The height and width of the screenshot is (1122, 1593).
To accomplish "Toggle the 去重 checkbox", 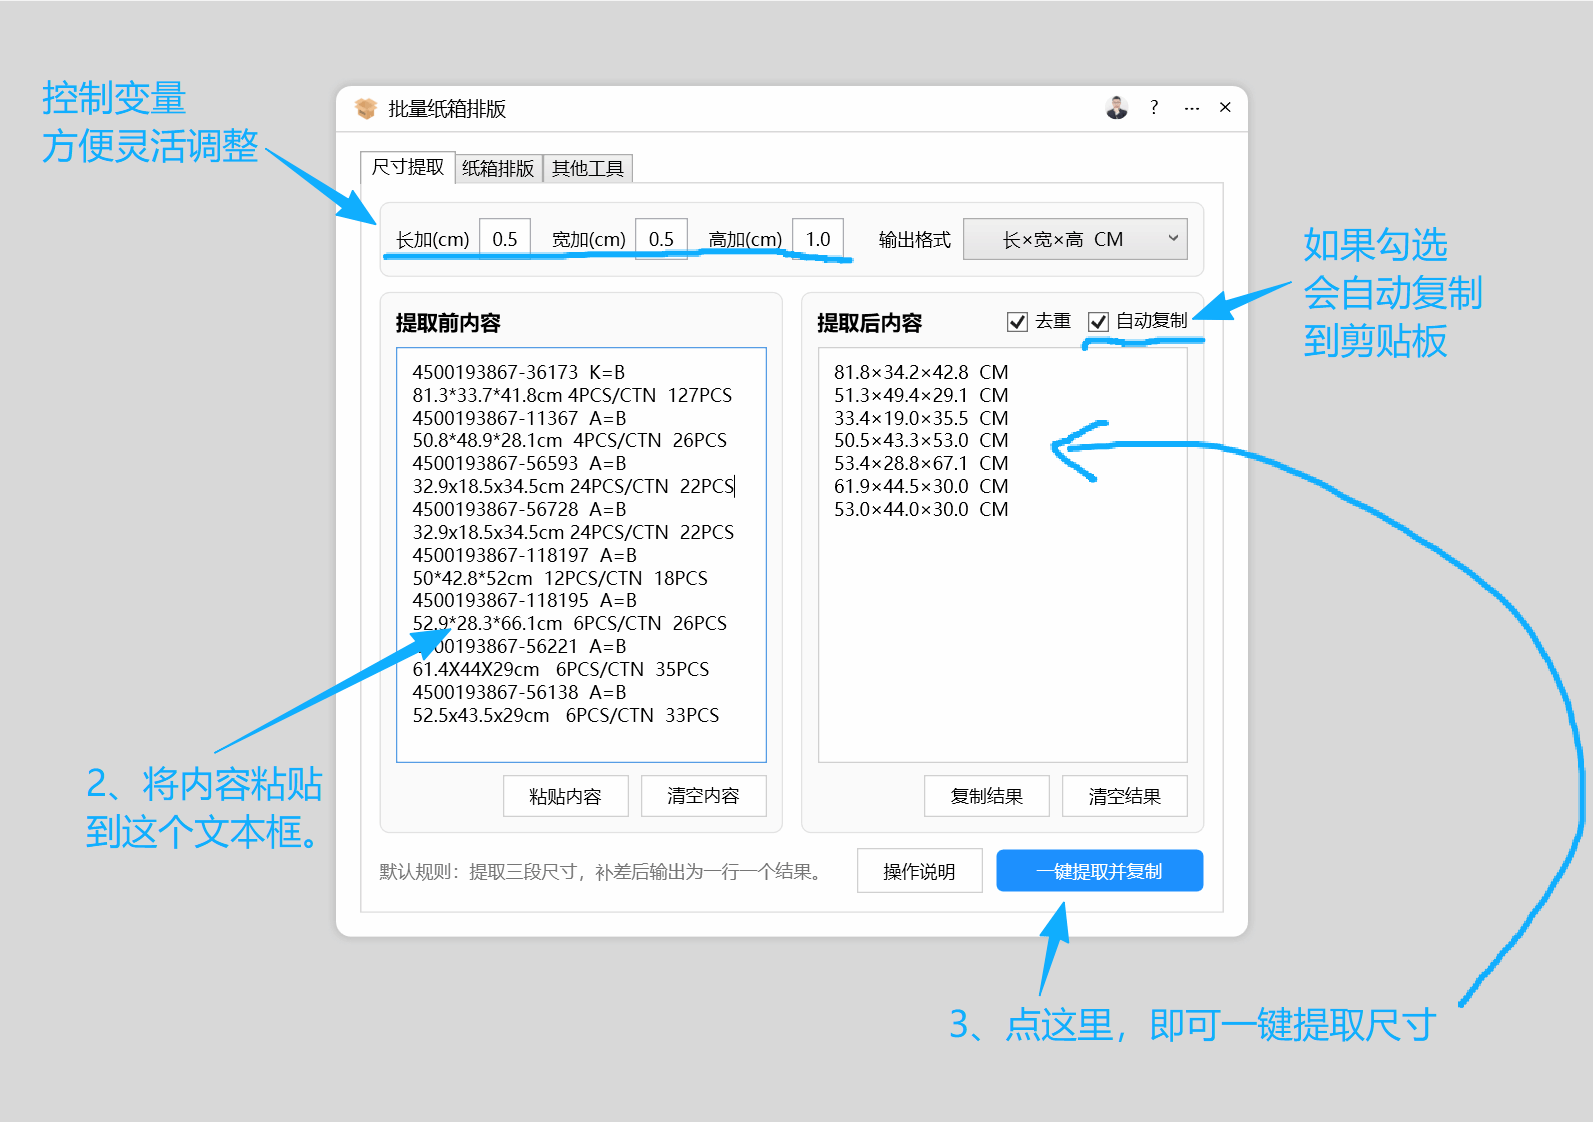I will [x=1018, y=321].
